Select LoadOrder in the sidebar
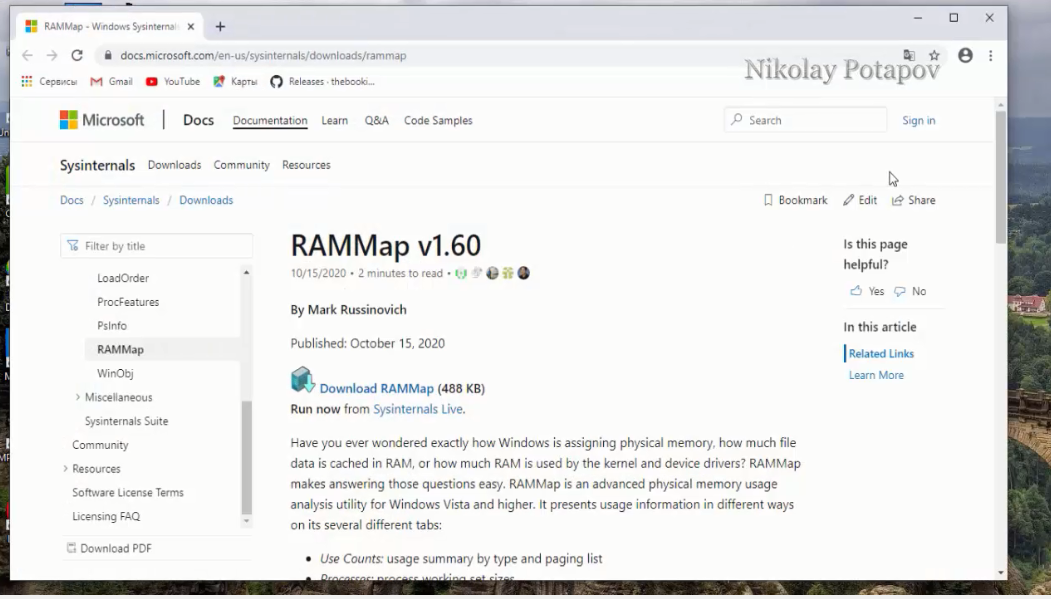This screenshot has height=599, width=1051. pyautogui.click(x=123, y=278)
